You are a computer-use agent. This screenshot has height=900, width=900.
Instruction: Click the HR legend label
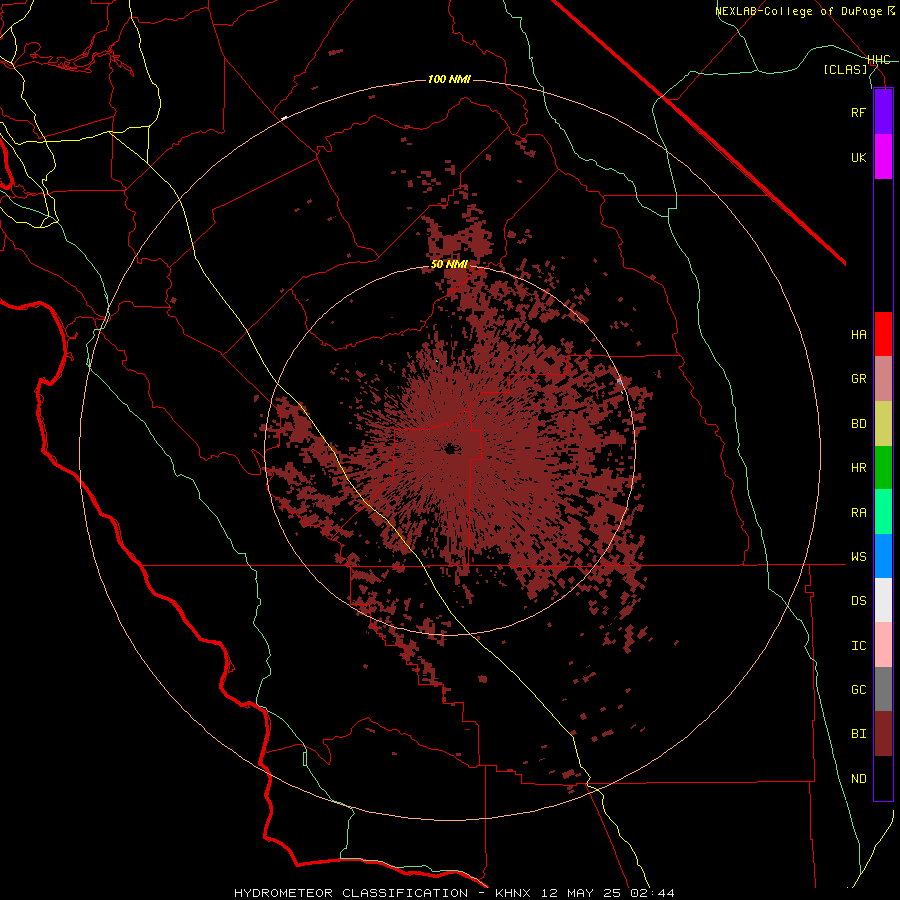pyautogui.click(x=858, y=468)
